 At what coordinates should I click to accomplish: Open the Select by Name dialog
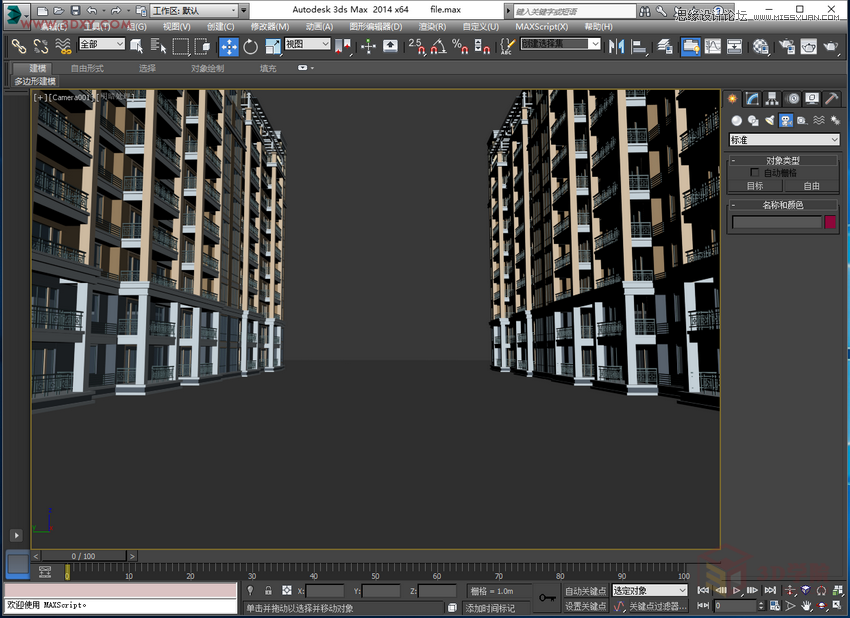point(157,47)
